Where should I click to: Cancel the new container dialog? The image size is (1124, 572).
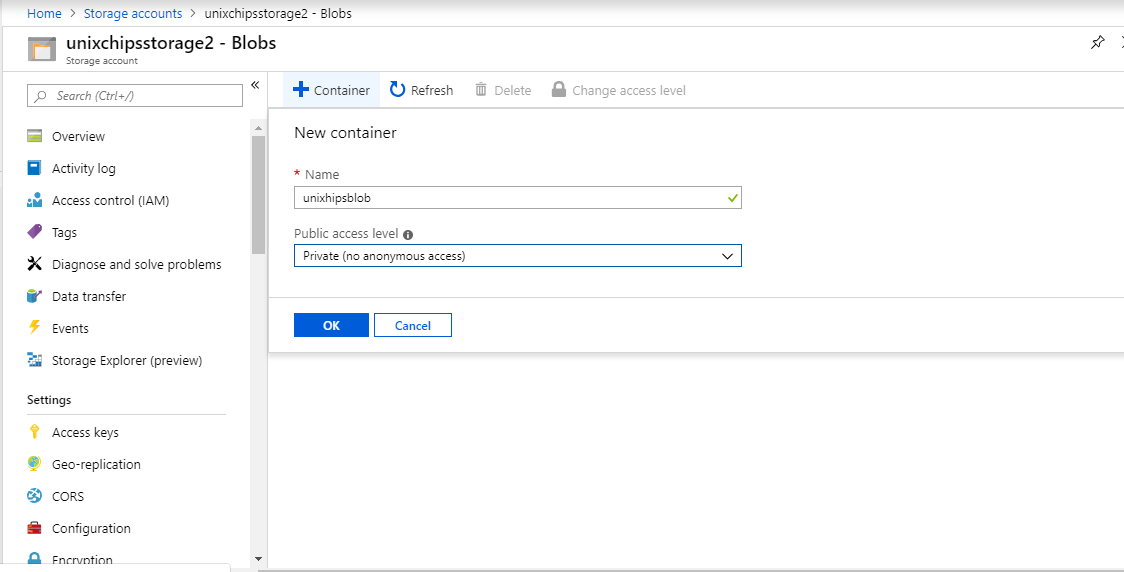(413, 325)
